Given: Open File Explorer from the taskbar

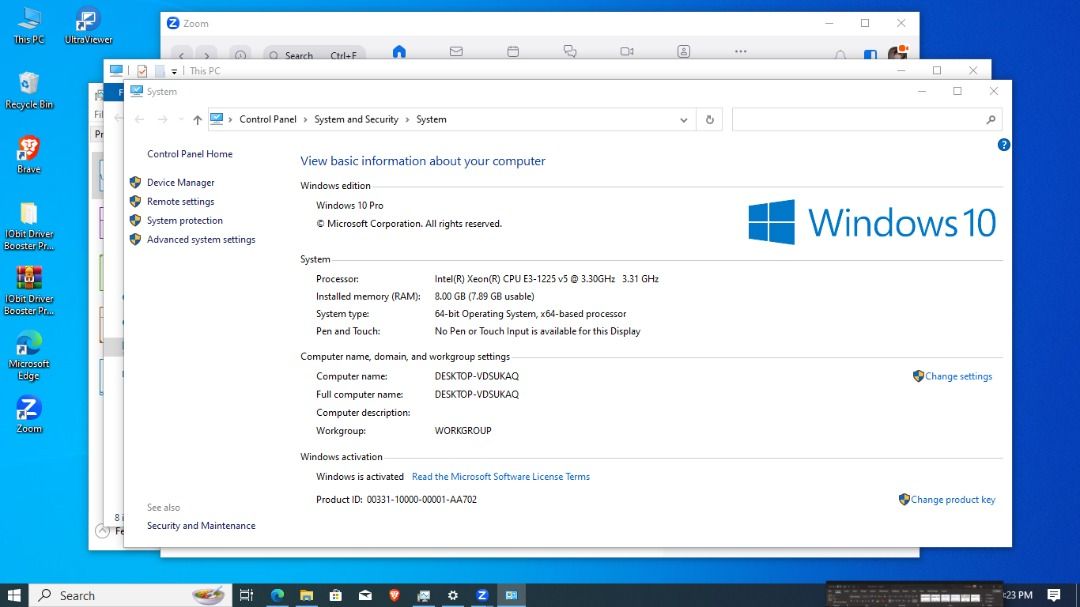Looking at the screenshot, I should click(307, 595).
